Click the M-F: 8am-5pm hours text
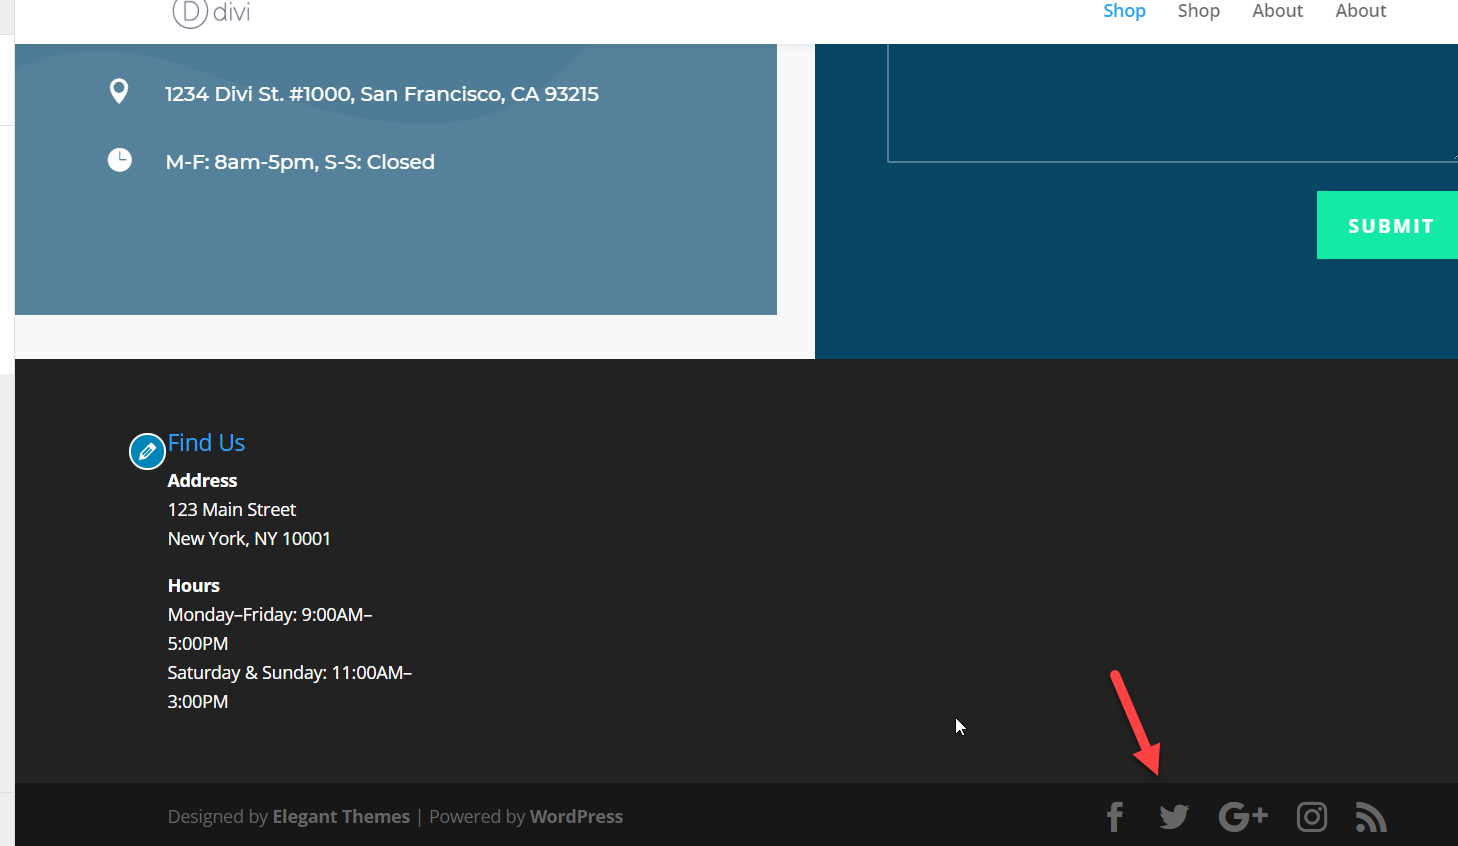 [300, 162]
